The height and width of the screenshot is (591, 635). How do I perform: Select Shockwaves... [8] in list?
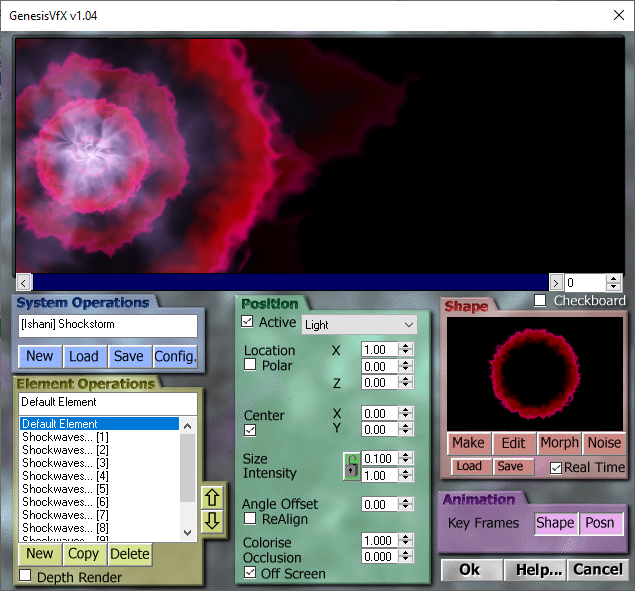click(x=99, y=528)
